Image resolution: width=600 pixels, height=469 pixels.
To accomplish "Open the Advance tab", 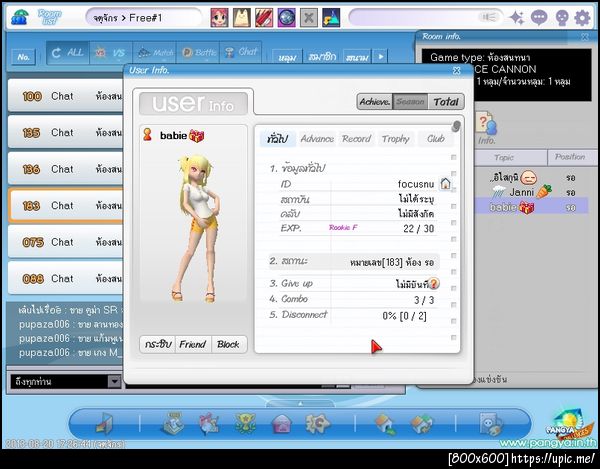I will (317, 139).
